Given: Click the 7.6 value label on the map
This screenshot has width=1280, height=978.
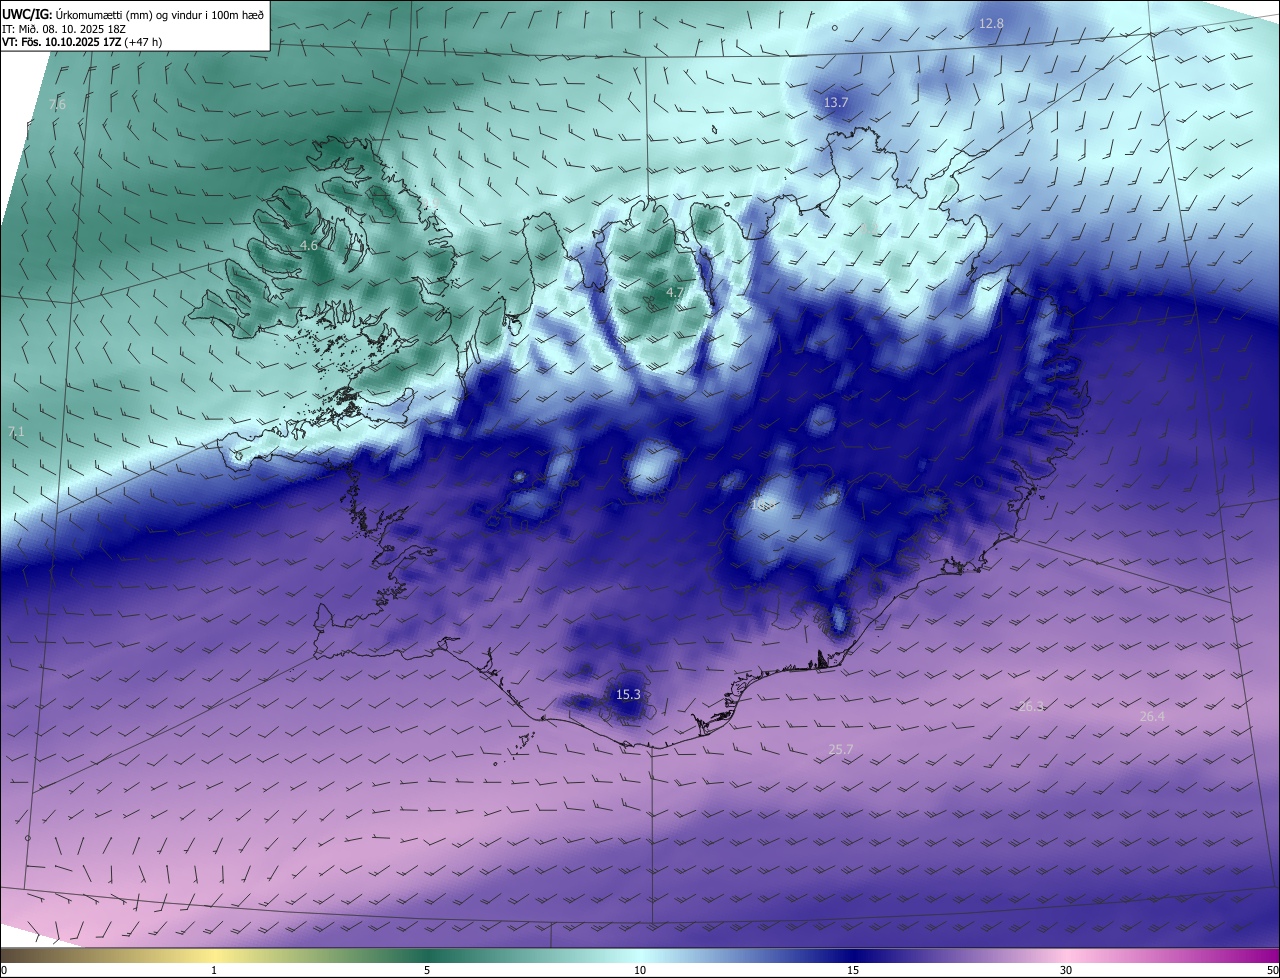Looking at the screenshot, I should (x=57, y=104).
